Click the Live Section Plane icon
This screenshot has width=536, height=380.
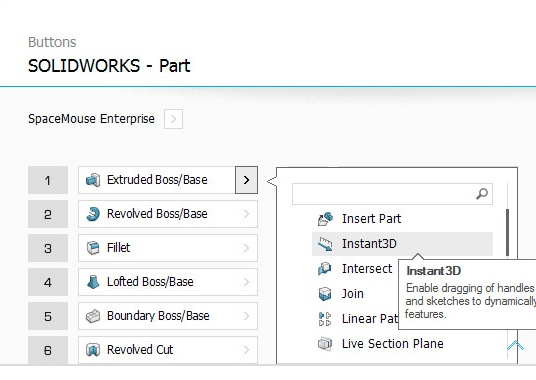pos(325,343)
